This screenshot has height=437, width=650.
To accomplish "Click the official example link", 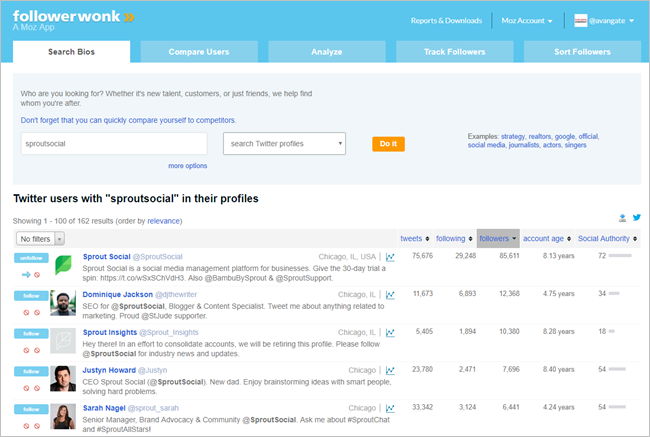I will click(x=588, y=136).
